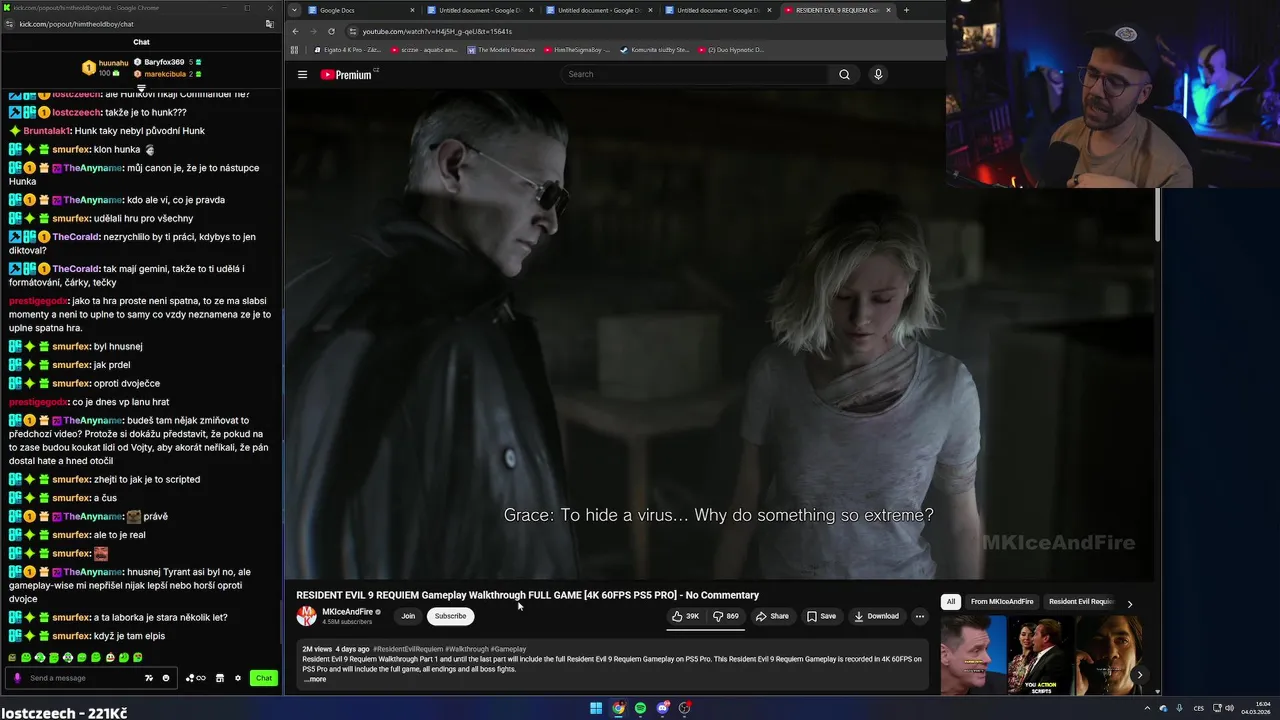Open more actions ellipsis under video
Screen dimensions: 1280x720
tap(920, 616)
